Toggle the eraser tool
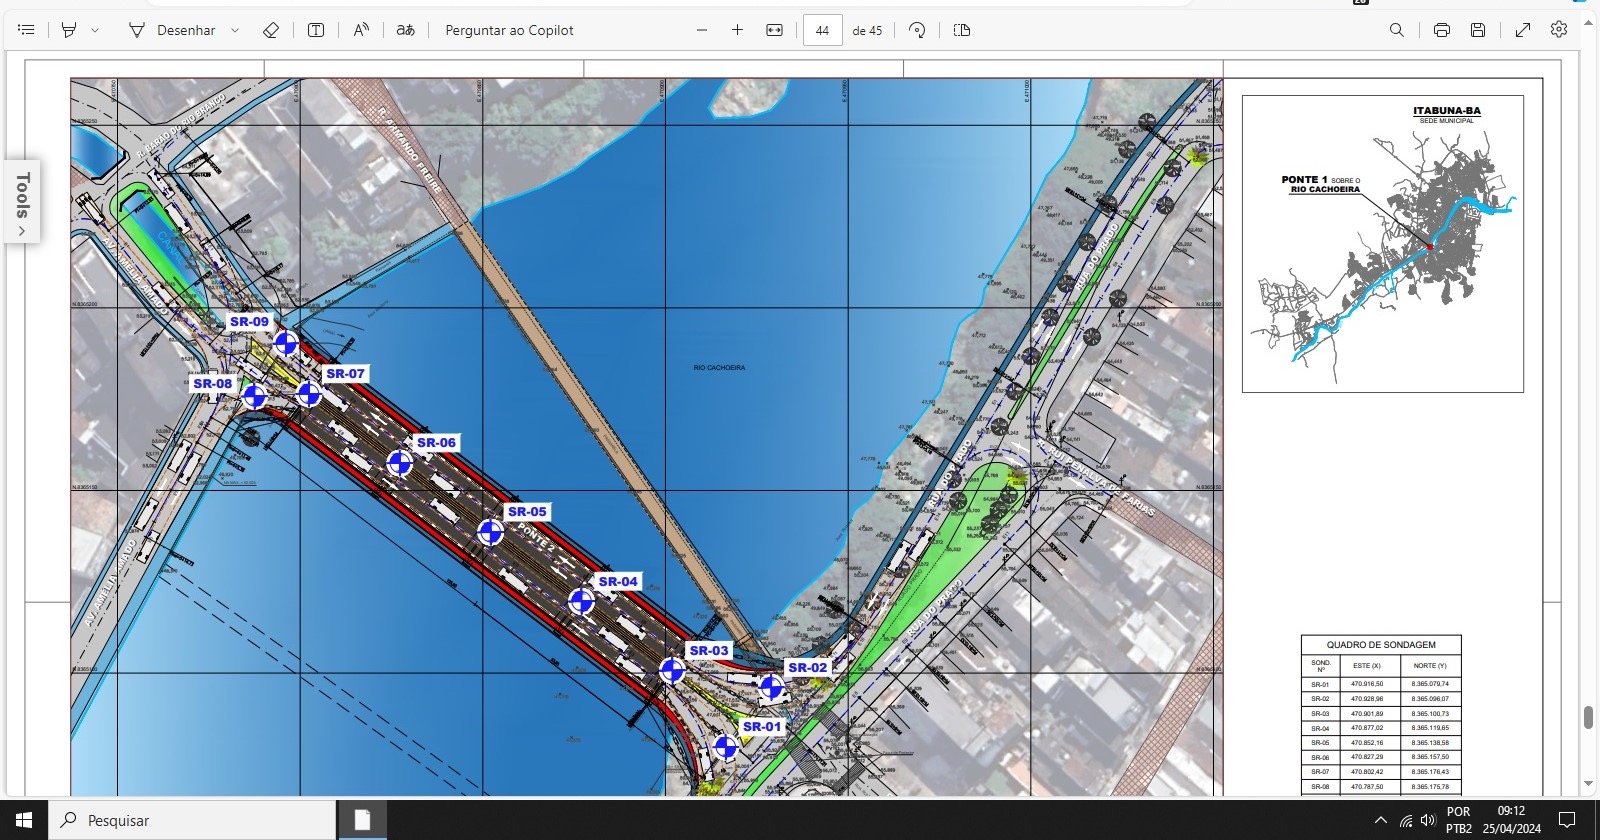This screenshot has width=1600, height=840. (270, 30)
